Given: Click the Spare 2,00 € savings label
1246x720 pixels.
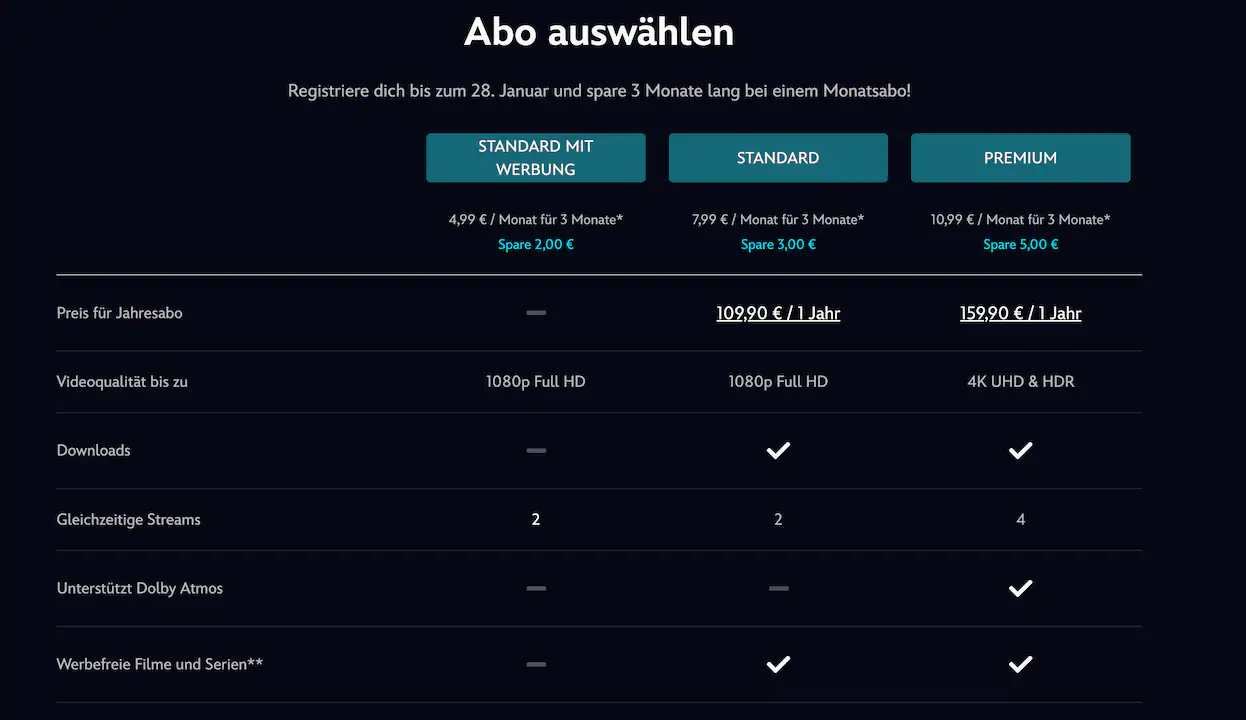Looking at the screenshot, I should click(x=536, y=243).
